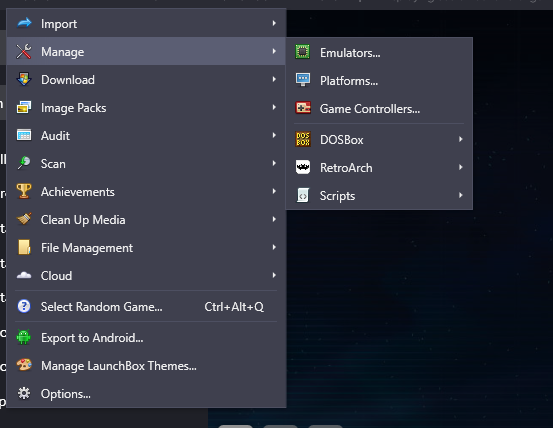The width and height of the screenshot is (553, 428).
Task: Expand the RetroArch submenu arrow
Action: click(461, 167)
